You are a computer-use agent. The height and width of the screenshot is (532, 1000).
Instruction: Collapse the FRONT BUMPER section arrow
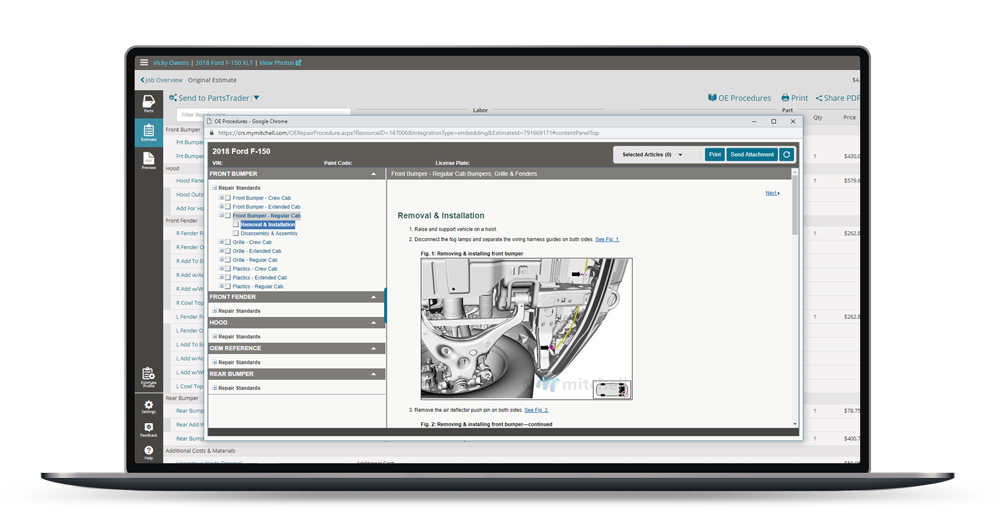374,174
